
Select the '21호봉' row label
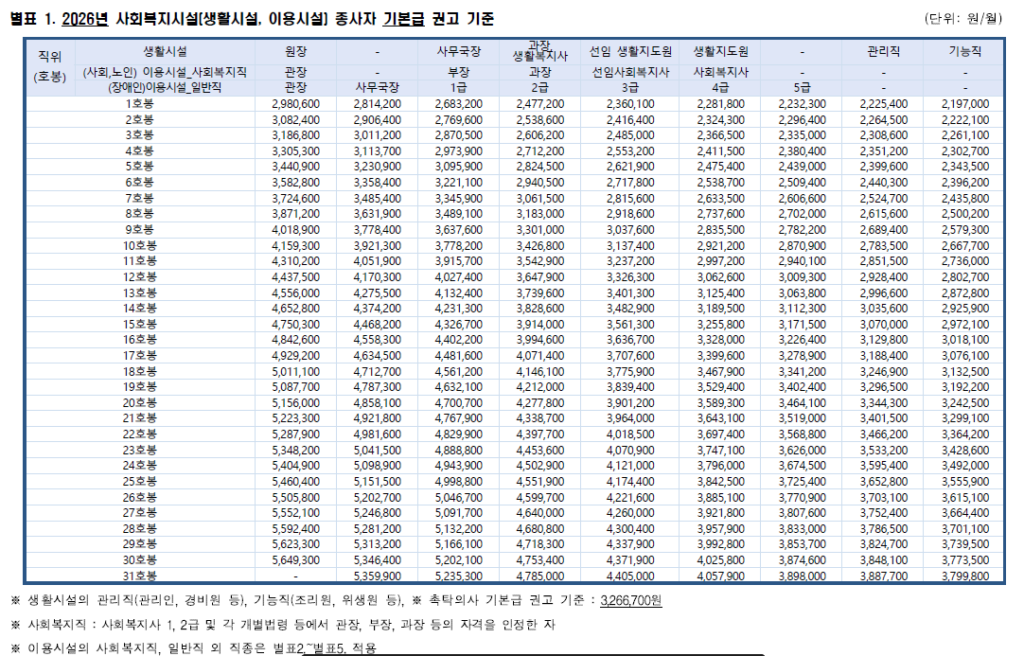(140, 418)
